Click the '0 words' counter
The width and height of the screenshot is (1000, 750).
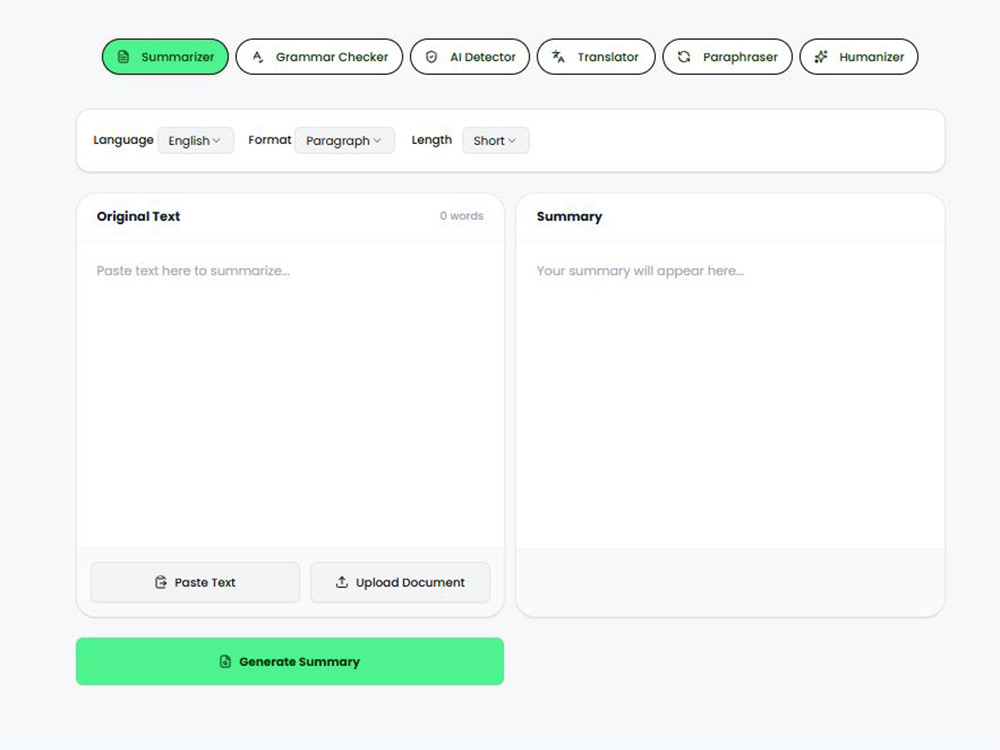pos(462,216)
